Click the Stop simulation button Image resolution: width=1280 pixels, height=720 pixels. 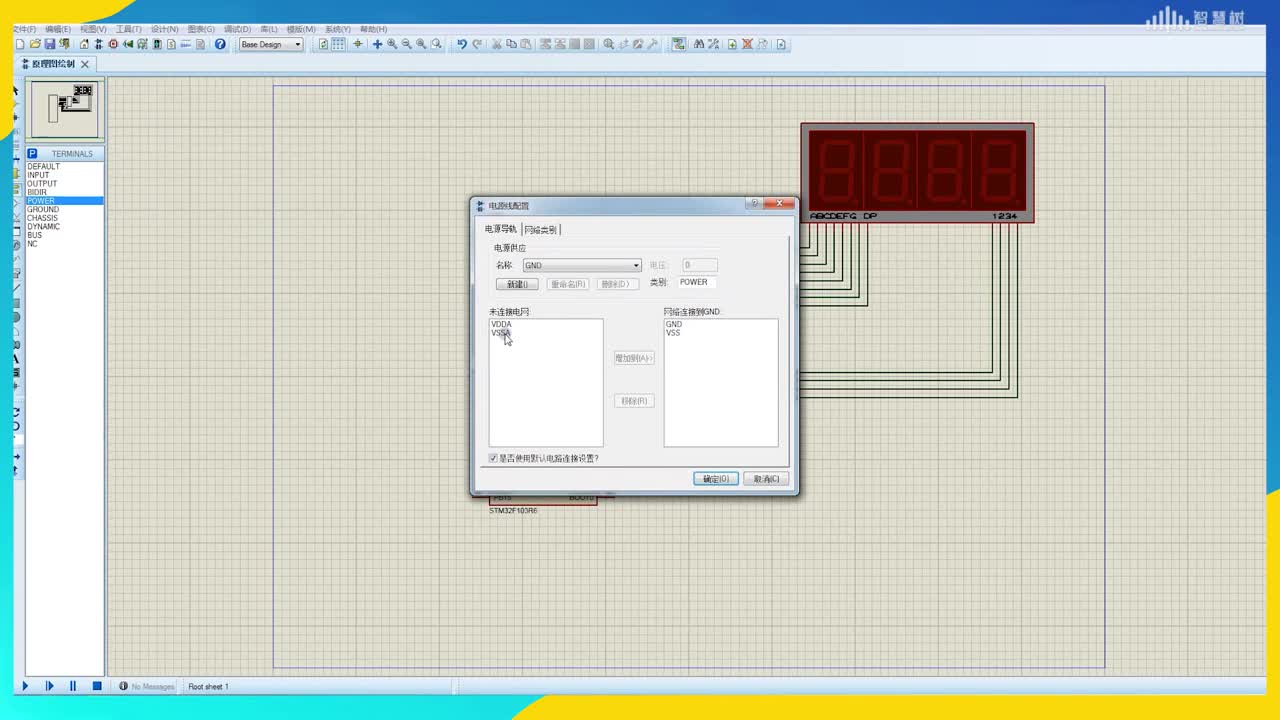coord(97,686)
